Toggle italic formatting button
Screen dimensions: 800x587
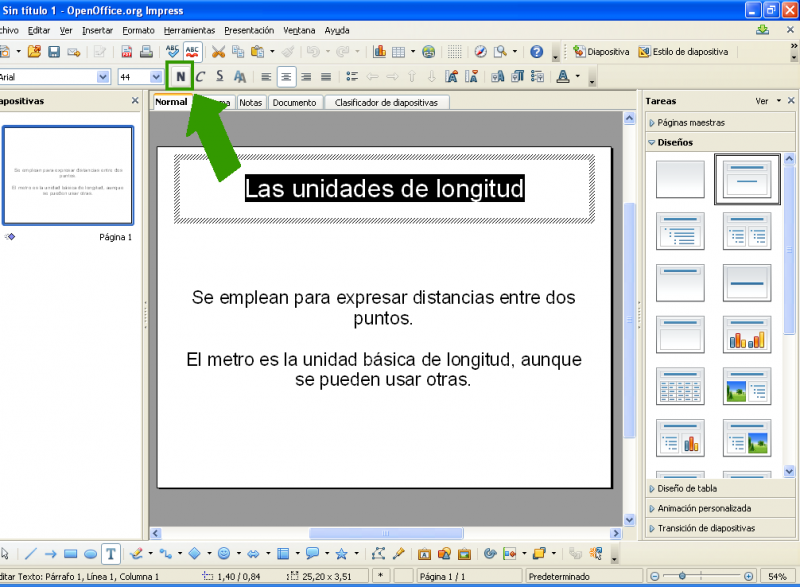click(200, 76)
